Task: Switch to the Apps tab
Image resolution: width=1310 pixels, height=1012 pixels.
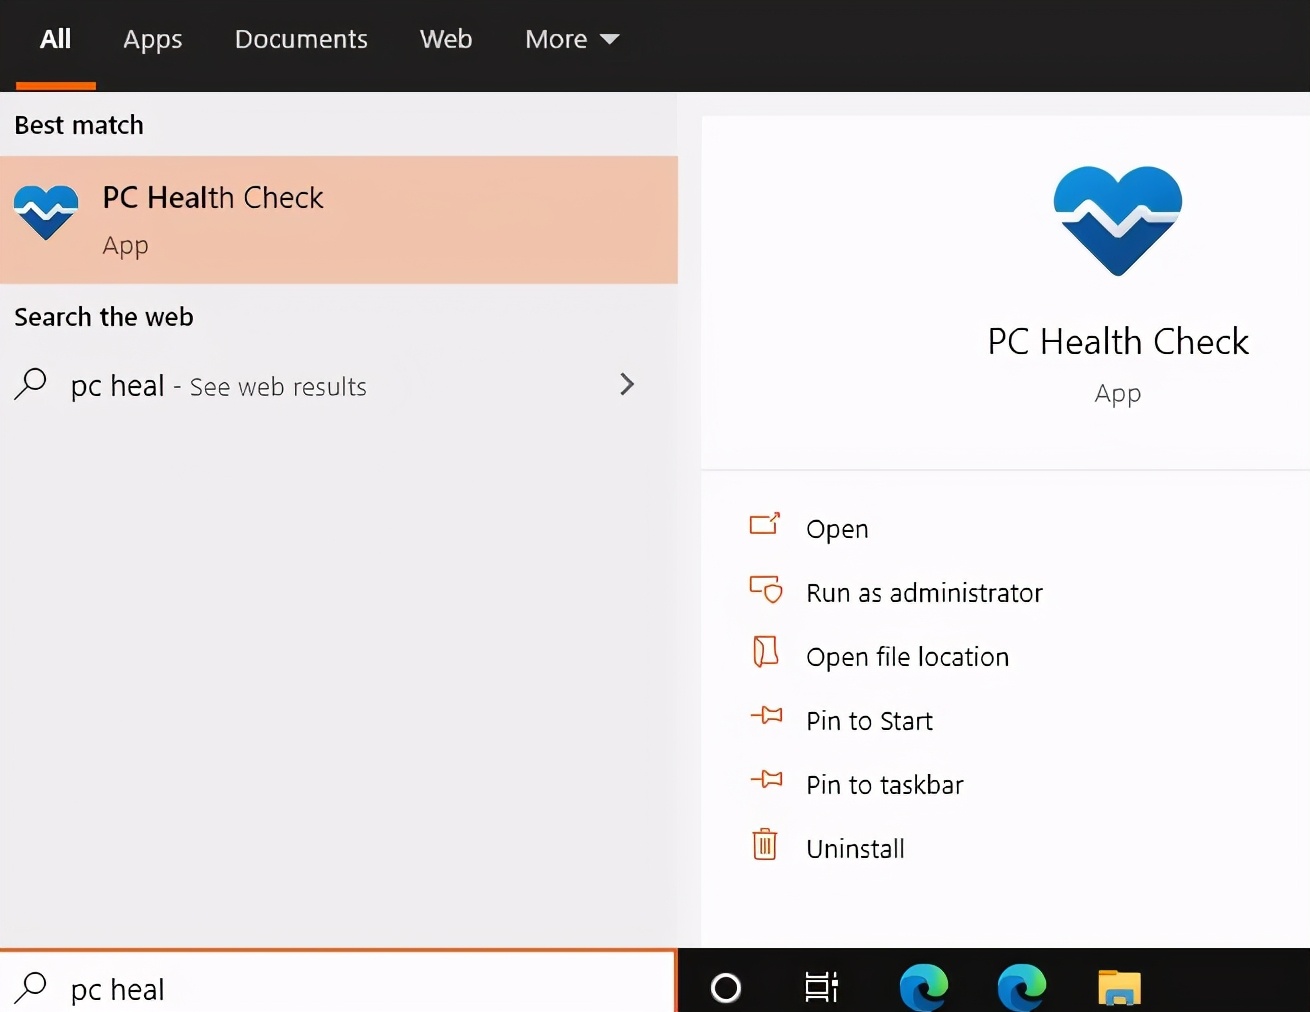Action: click(152, 39)
